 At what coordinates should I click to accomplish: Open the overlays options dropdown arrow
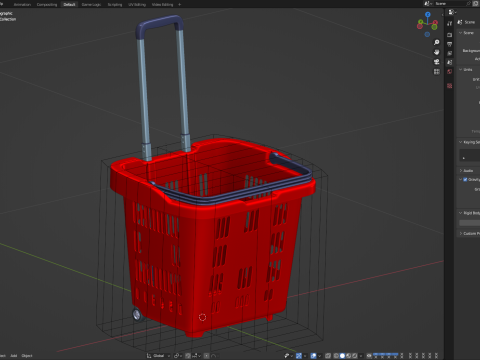320,356
